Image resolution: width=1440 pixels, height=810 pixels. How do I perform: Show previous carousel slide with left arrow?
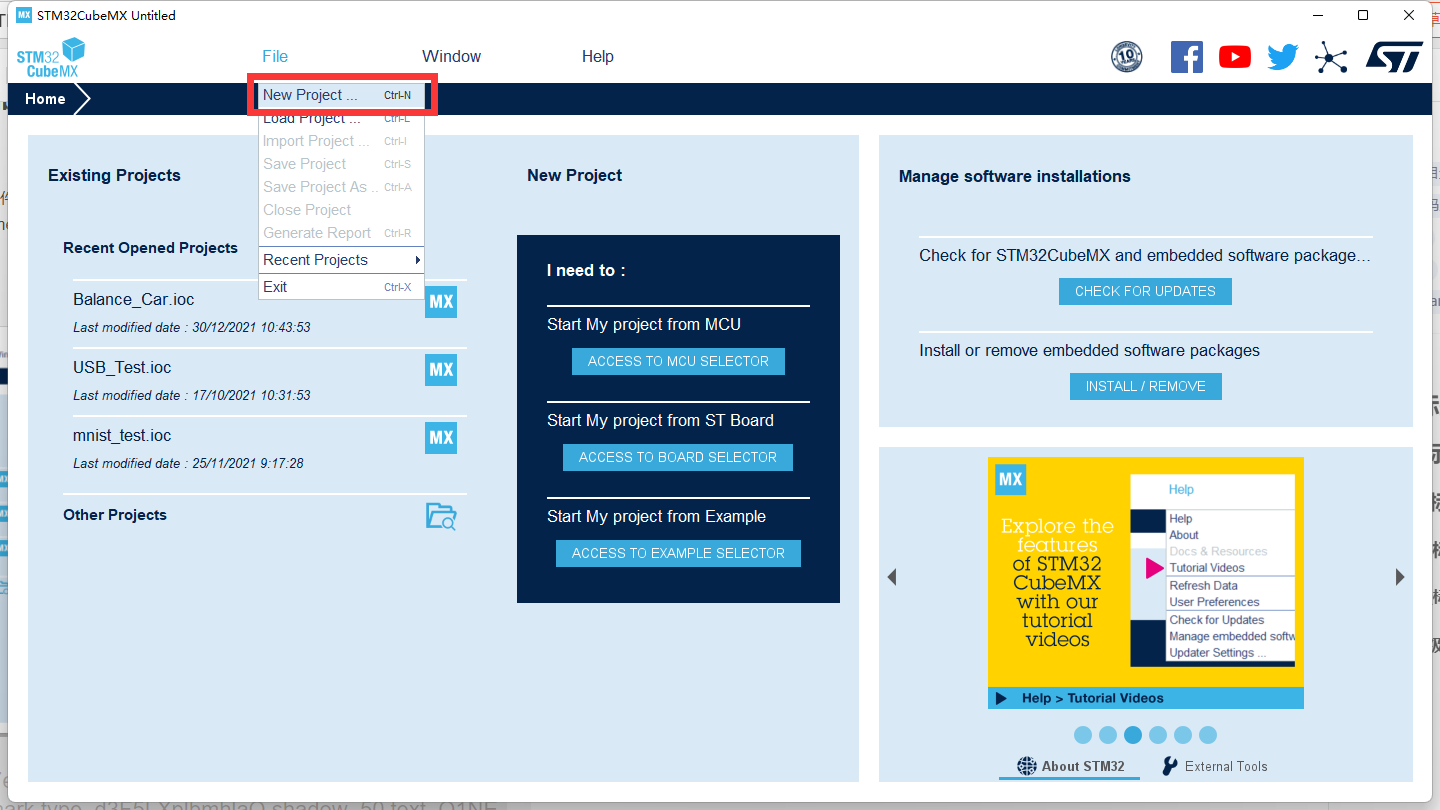pyautogui.click(x=892, y=577)
